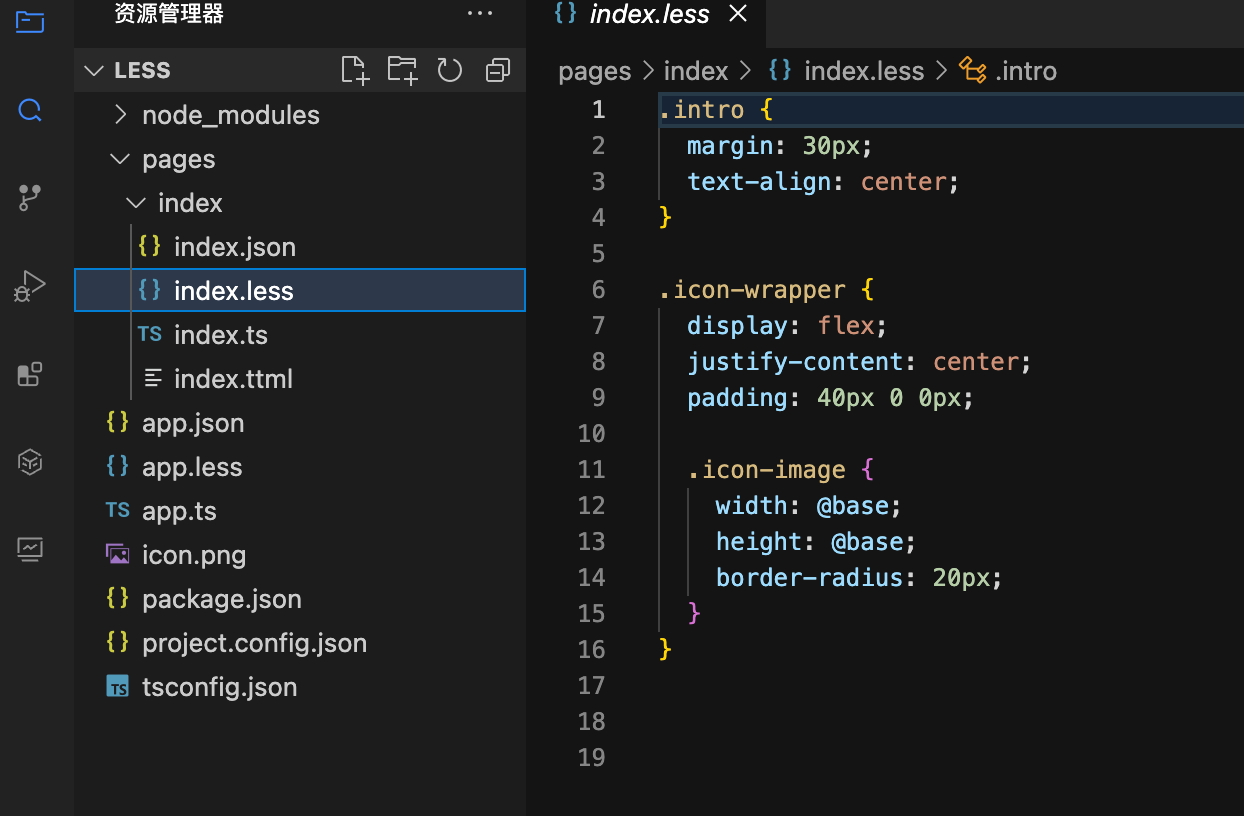This screenshot has height=816, width=1244.
Task: Open index.ts in the file tree
Action: (x=220, y=335)
